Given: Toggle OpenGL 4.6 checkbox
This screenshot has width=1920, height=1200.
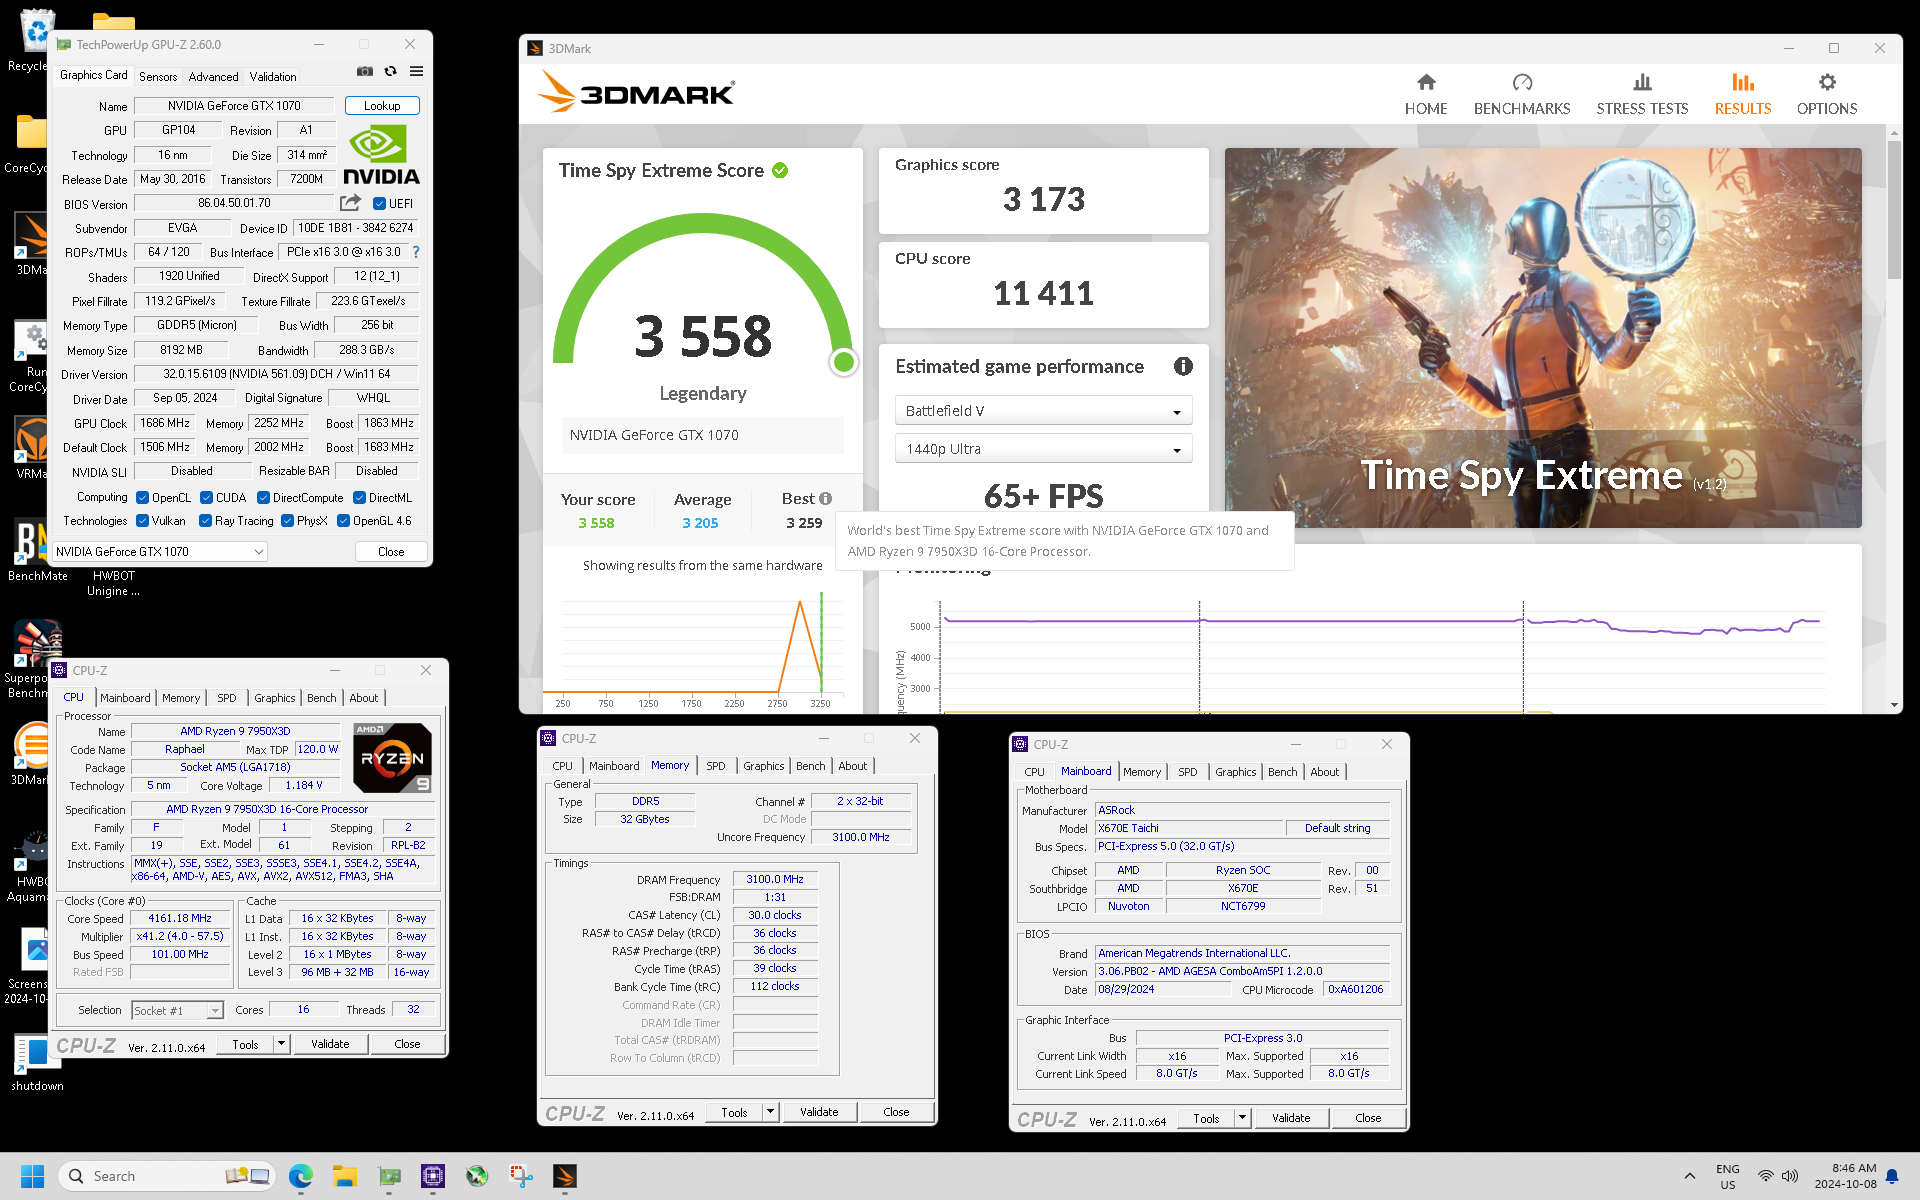Looking at the screenshot, I should [343, 520].
